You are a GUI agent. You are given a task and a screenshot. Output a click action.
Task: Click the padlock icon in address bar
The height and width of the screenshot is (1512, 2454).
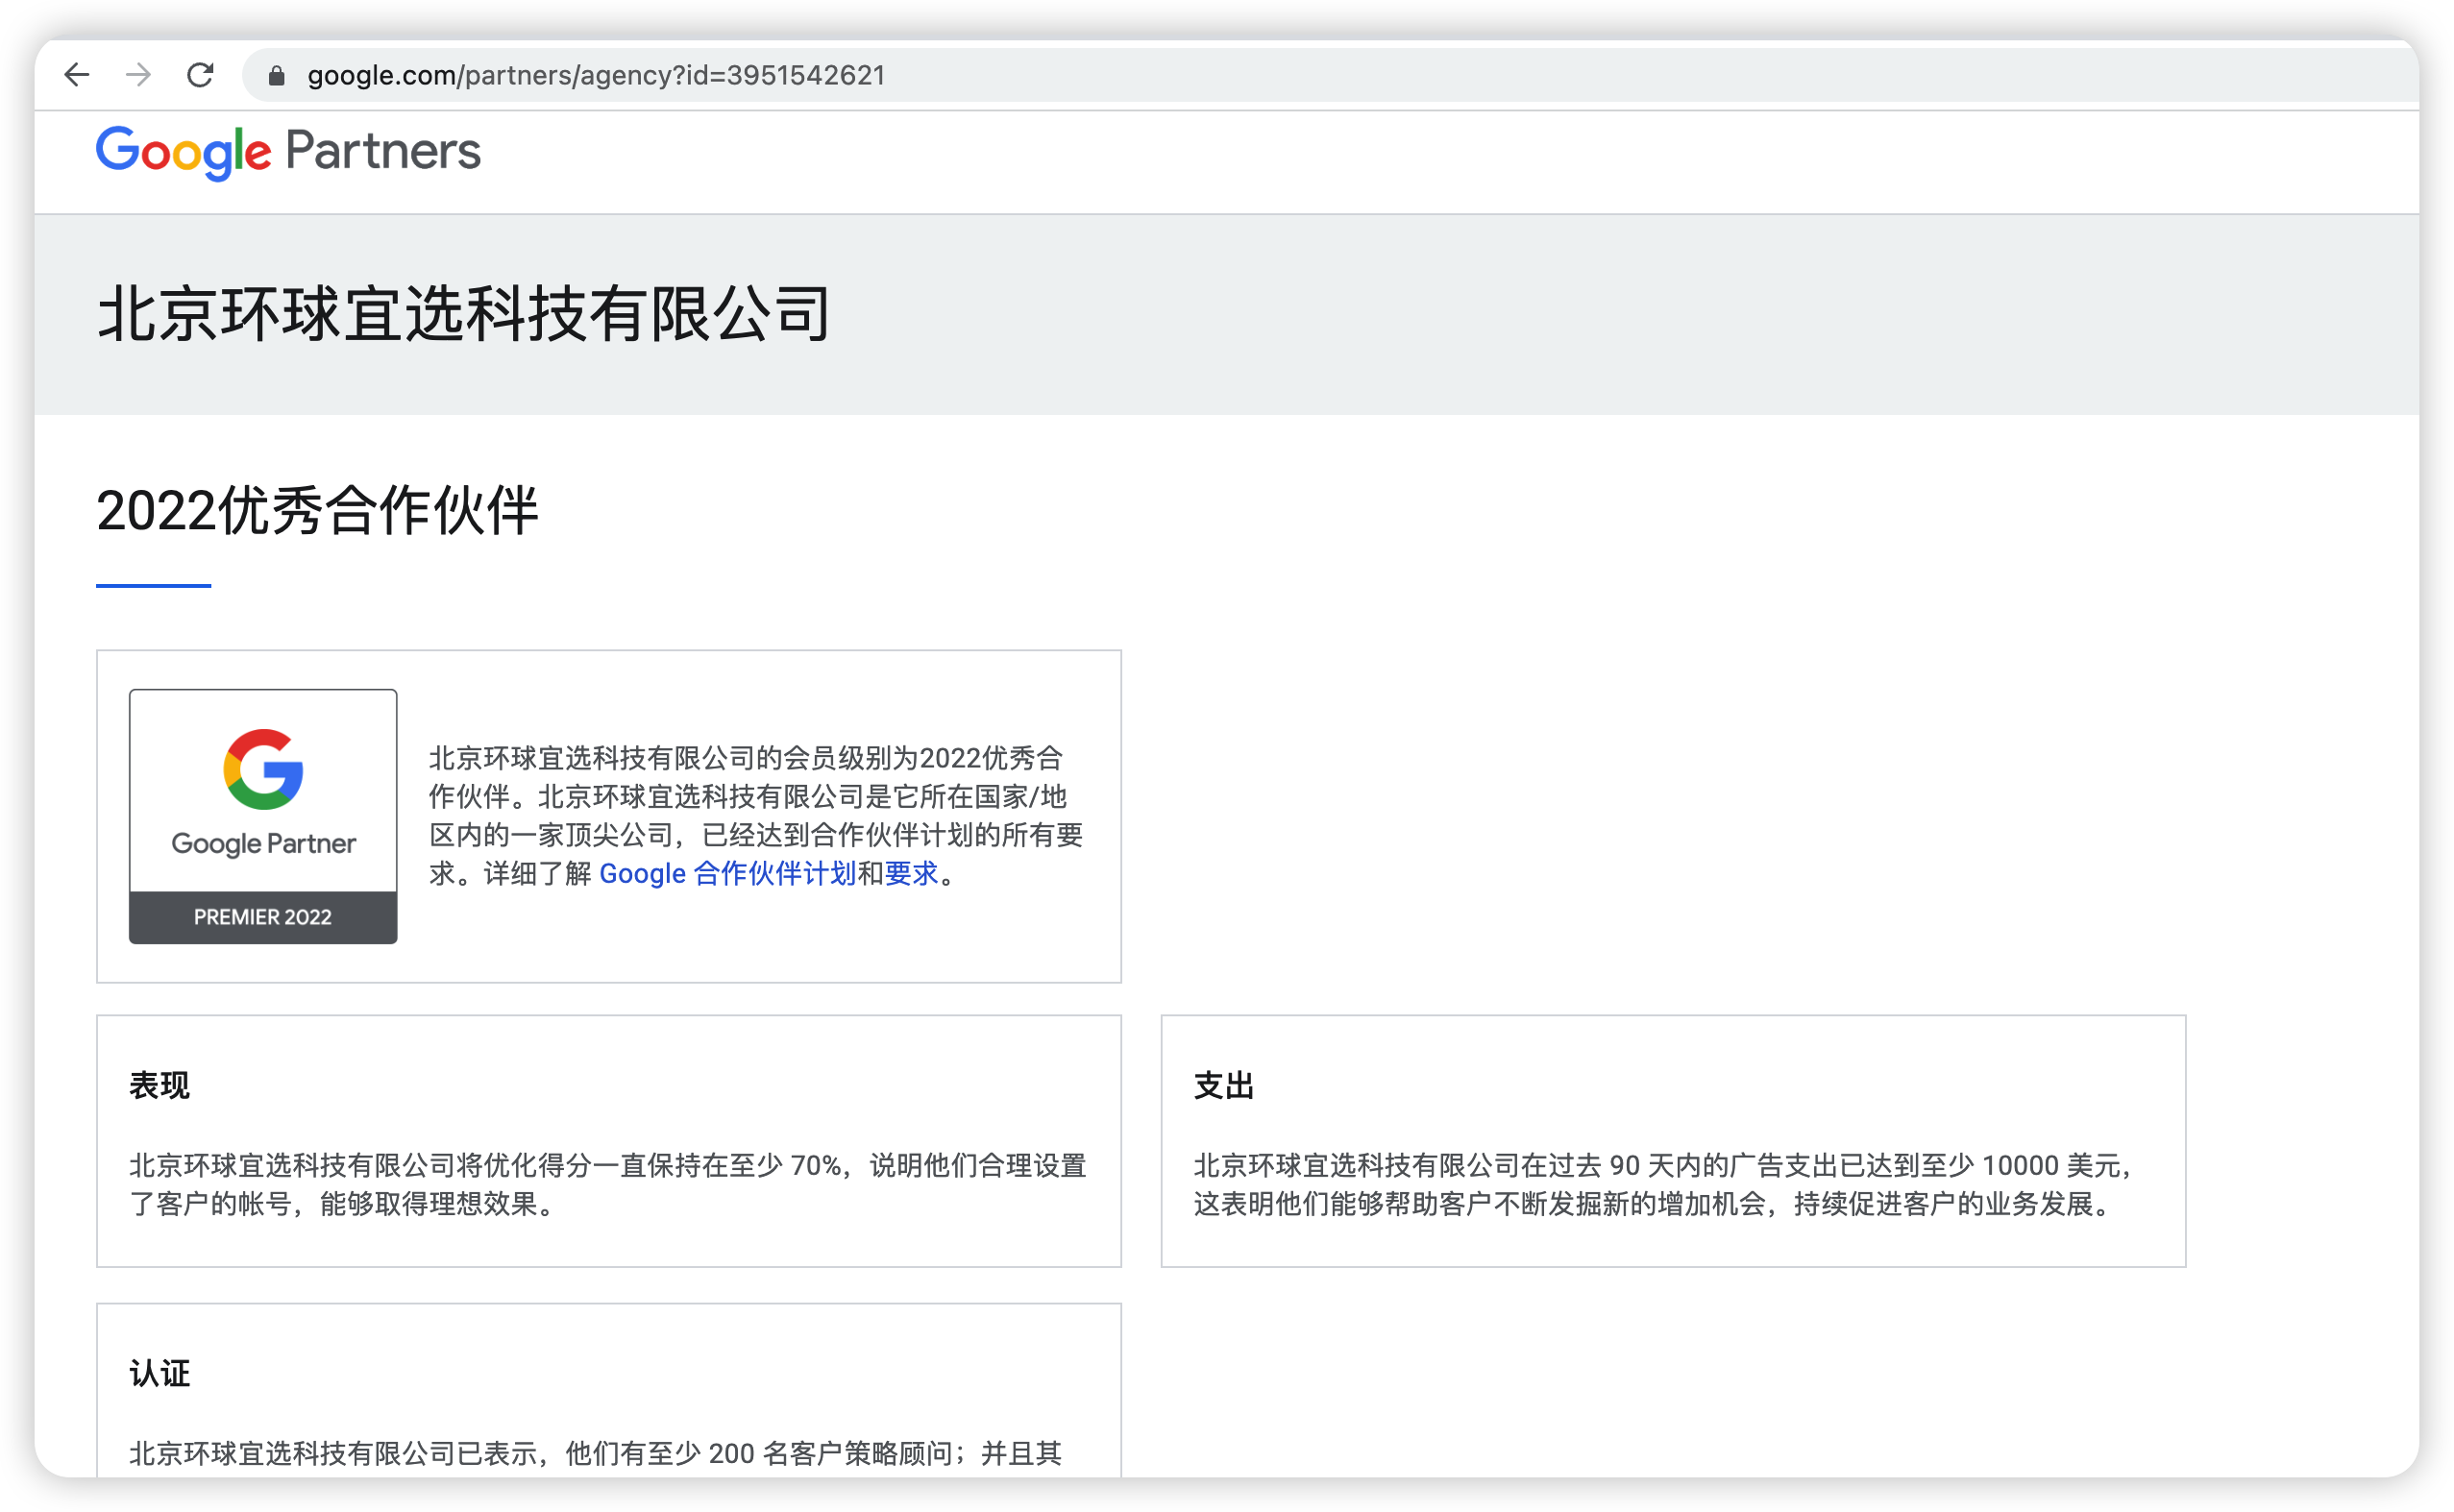point(277,76)
